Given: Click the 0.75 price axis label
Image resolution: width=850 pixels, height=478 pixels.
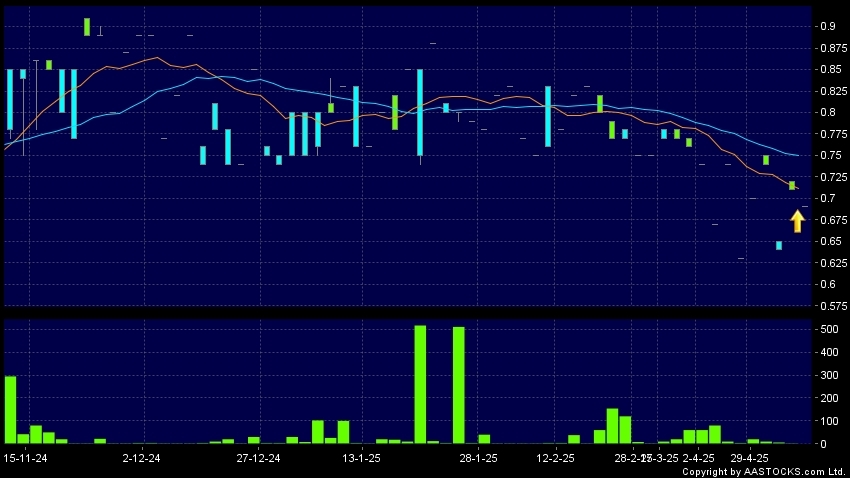Looking at the screenshot, I should click(831, 156).
